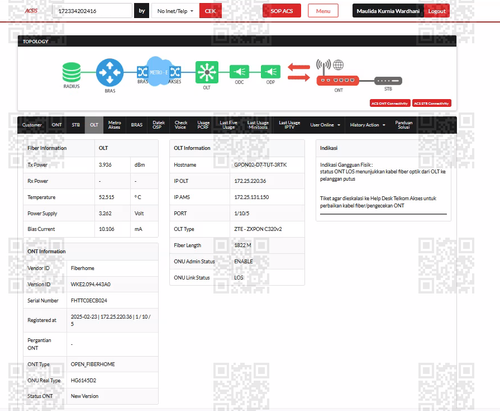Click the red bidirectional arrows icon
500x411 pixels.
point(299,72)
